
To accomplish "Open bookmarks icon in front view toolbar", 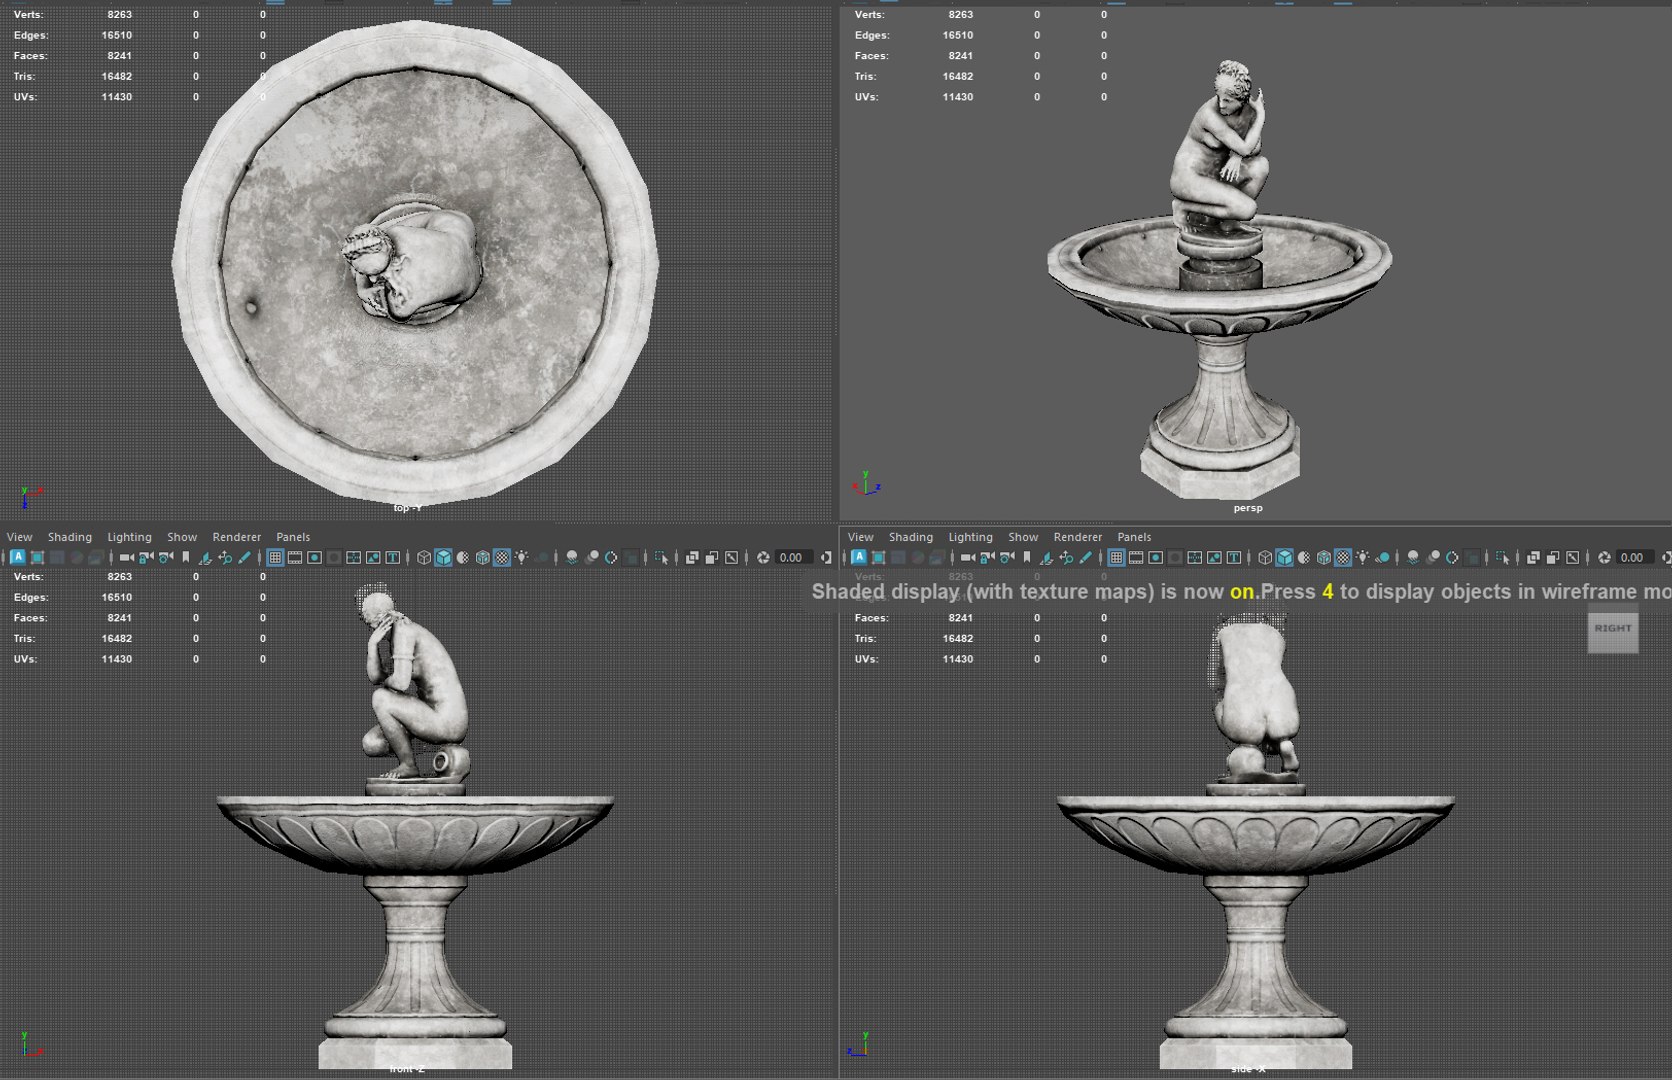I will [185, 557].
